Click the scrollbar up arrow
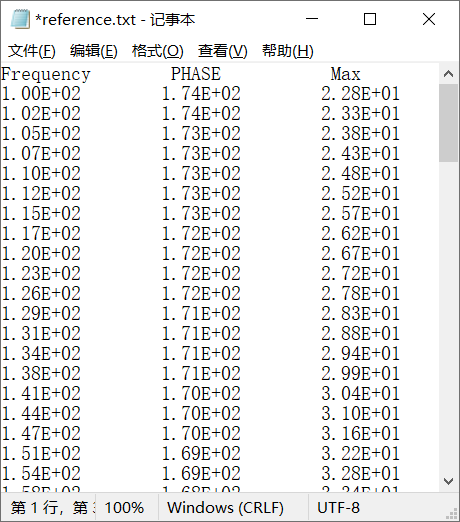 pyautogui.click(x=448, y=74)
